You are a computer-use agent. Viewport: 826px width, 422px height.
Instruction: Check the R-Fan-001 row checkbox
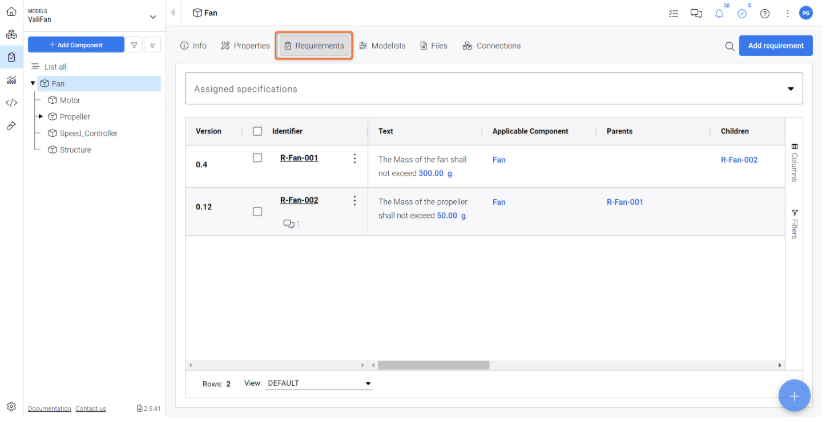[257, 158]
